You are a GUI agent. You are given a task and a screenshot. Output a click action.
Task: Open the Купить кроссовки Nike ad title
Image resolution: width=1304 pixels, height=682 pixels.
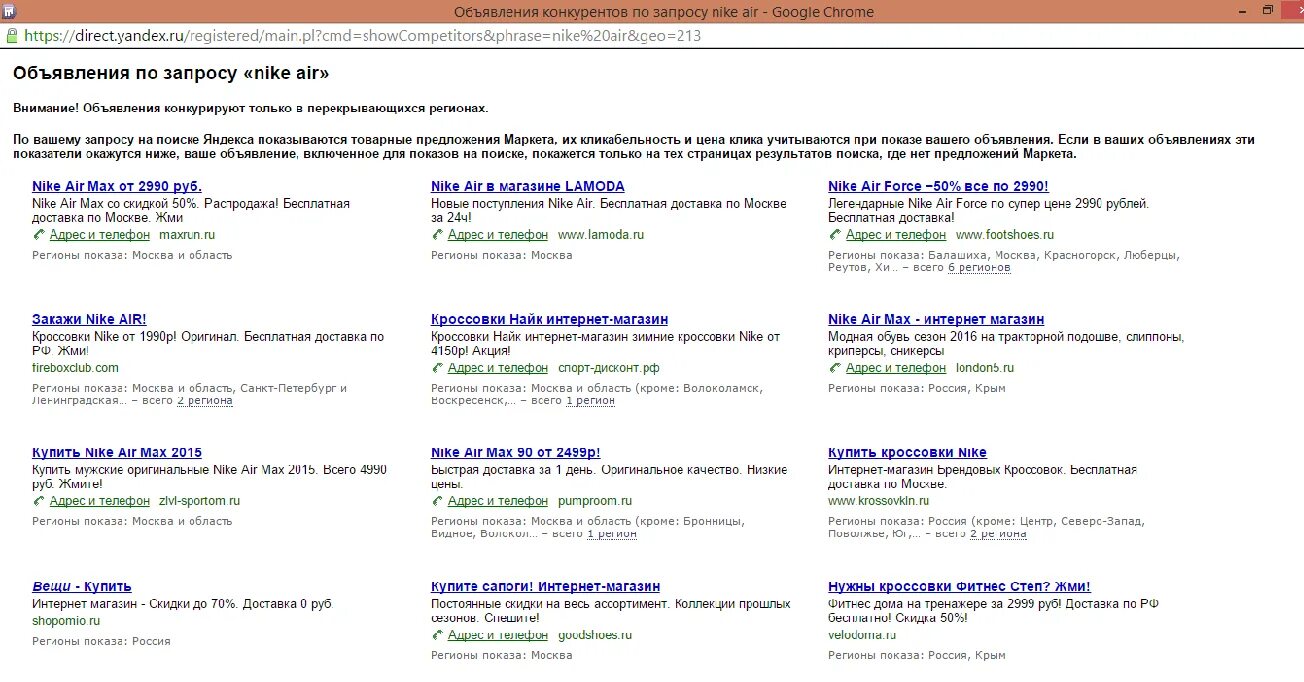click(x=907, y=452)
